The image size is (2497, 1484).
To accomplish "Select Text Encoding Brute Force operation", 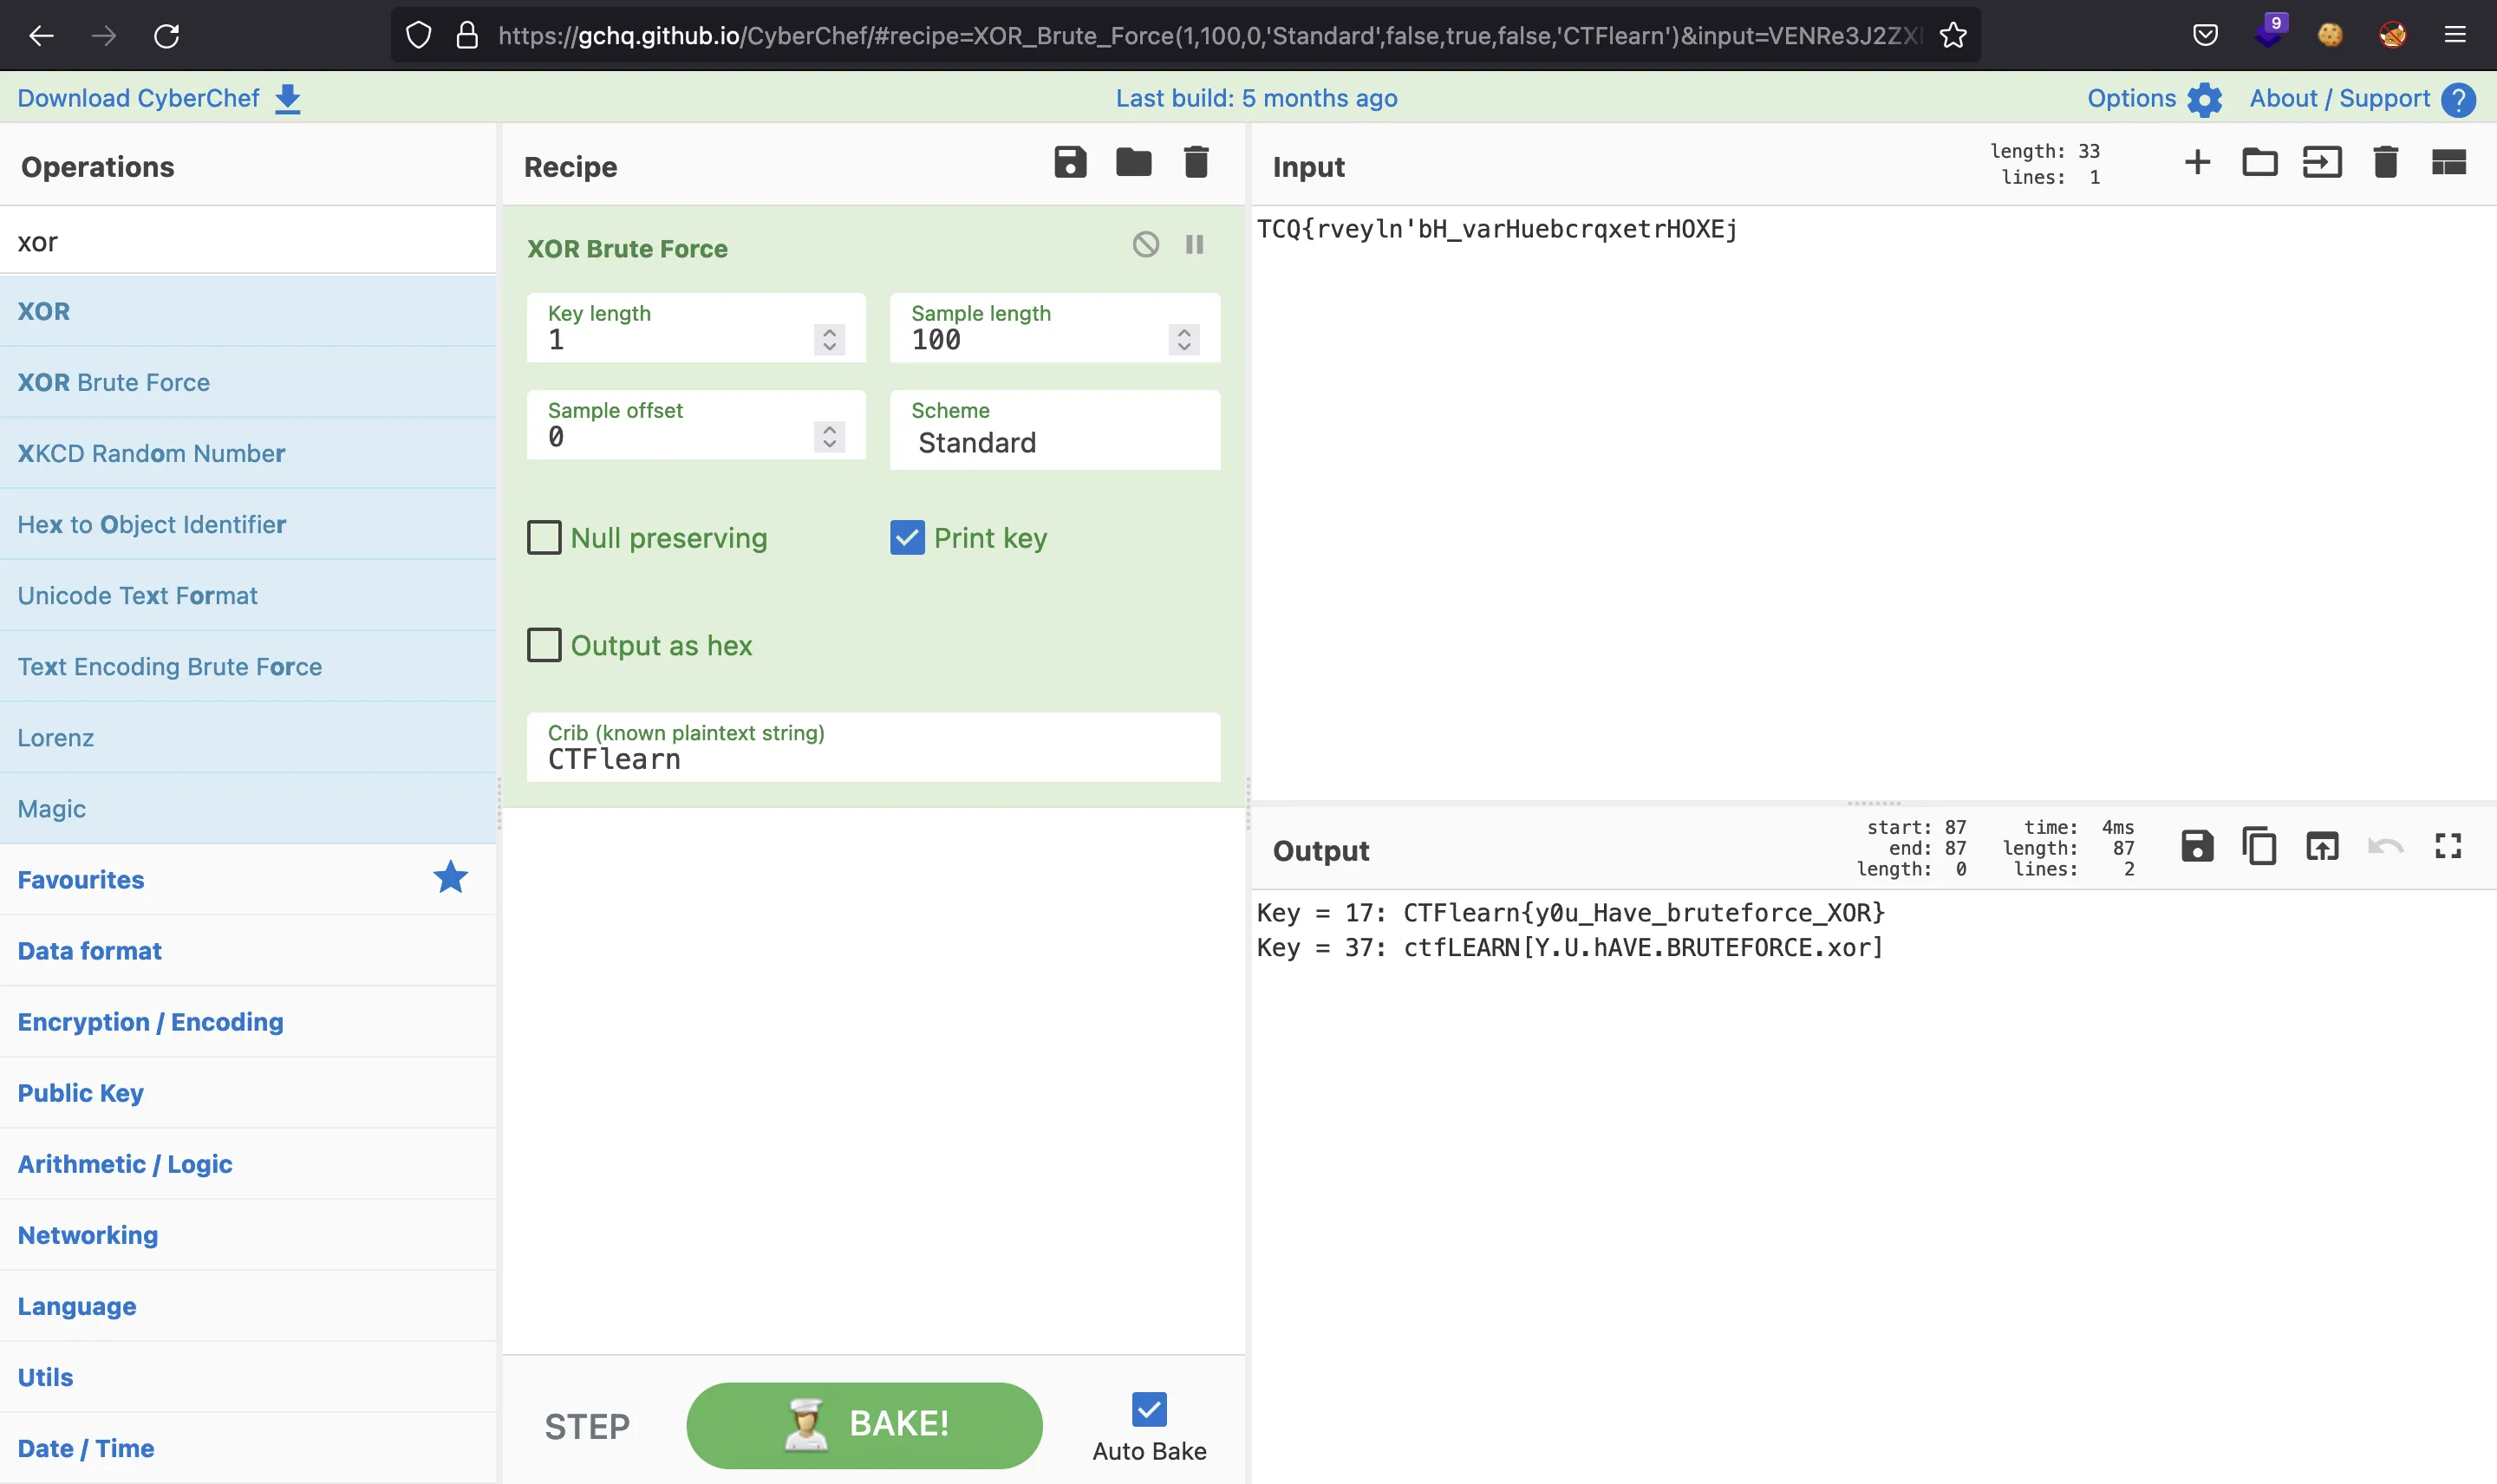I will coord(248,666).
